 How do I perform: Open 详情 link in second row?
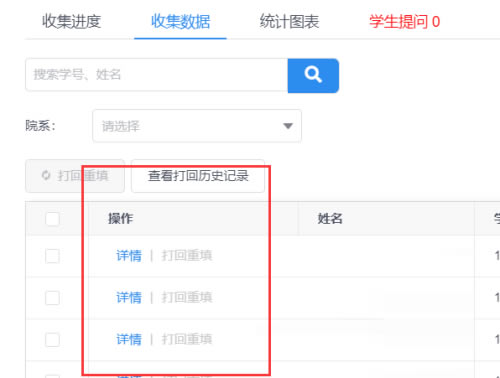point(129,297)
